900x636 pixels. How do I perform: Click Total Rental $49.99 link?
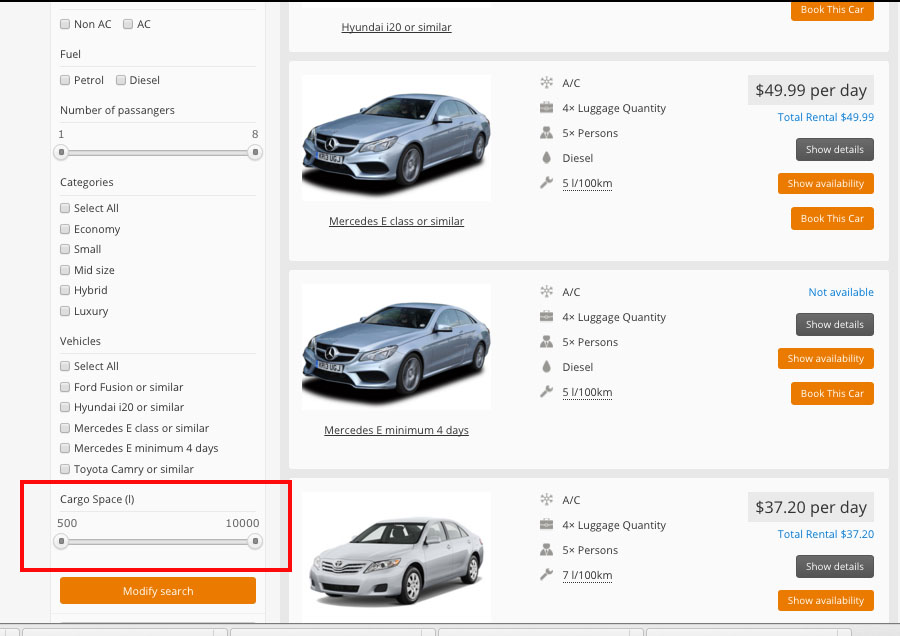[825, 117]
